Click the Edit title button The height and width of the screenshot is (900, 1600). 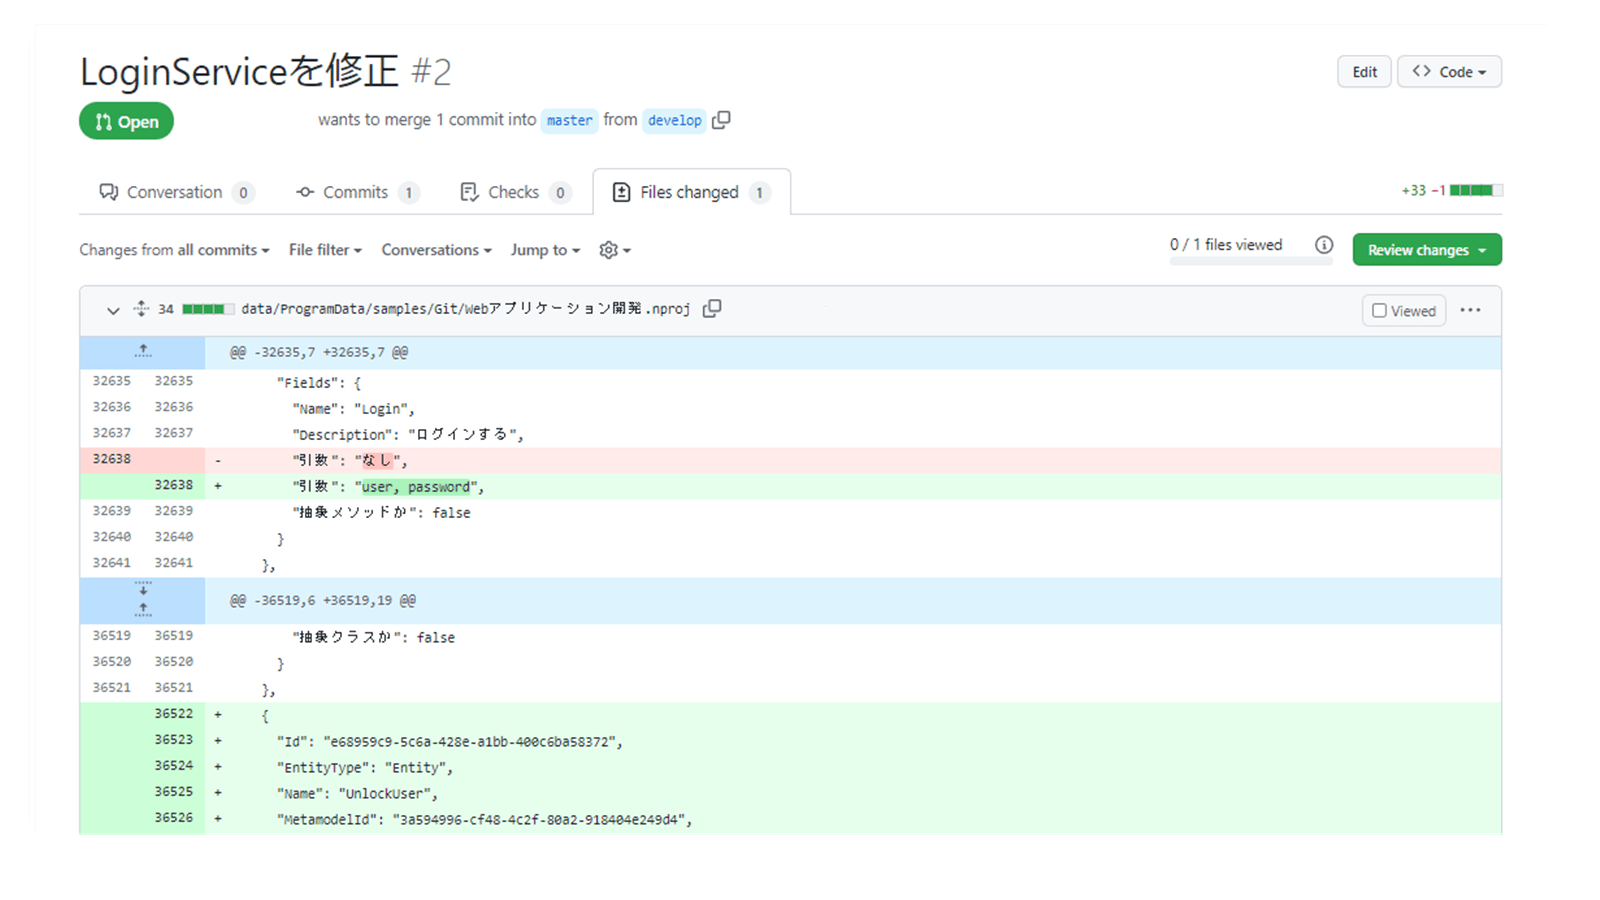pyautogui.click(x=1364, y=72)
